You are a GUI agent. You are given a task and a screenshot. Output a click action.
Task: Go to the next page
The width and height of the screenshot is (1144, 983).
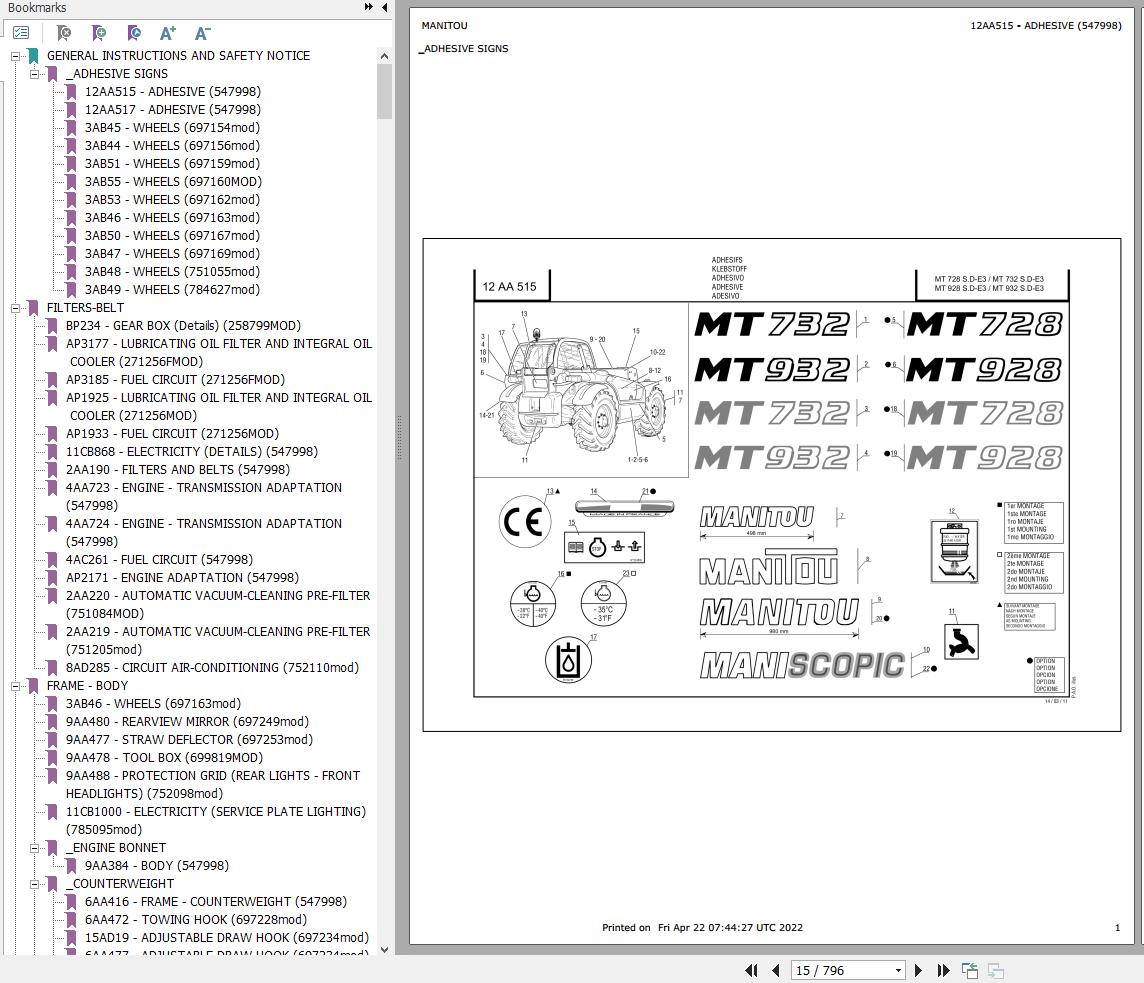tap(919, 970)
